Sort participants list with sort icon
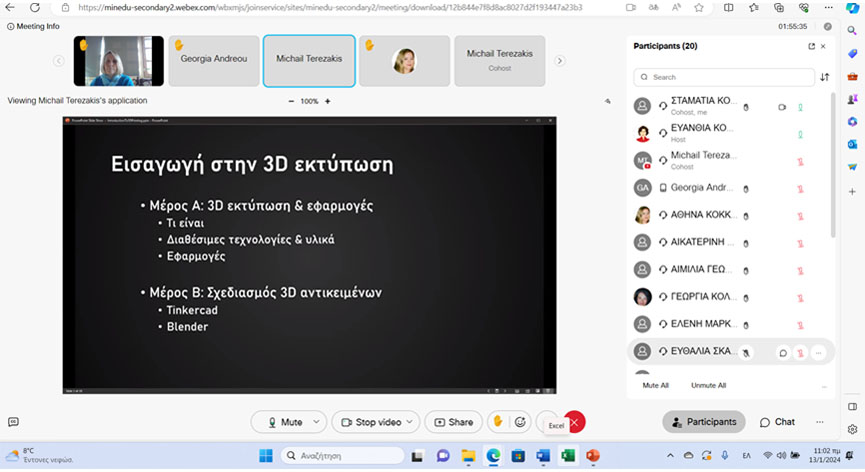The height and width of the screenshot is (472, 865). click(x=825, y=77)
